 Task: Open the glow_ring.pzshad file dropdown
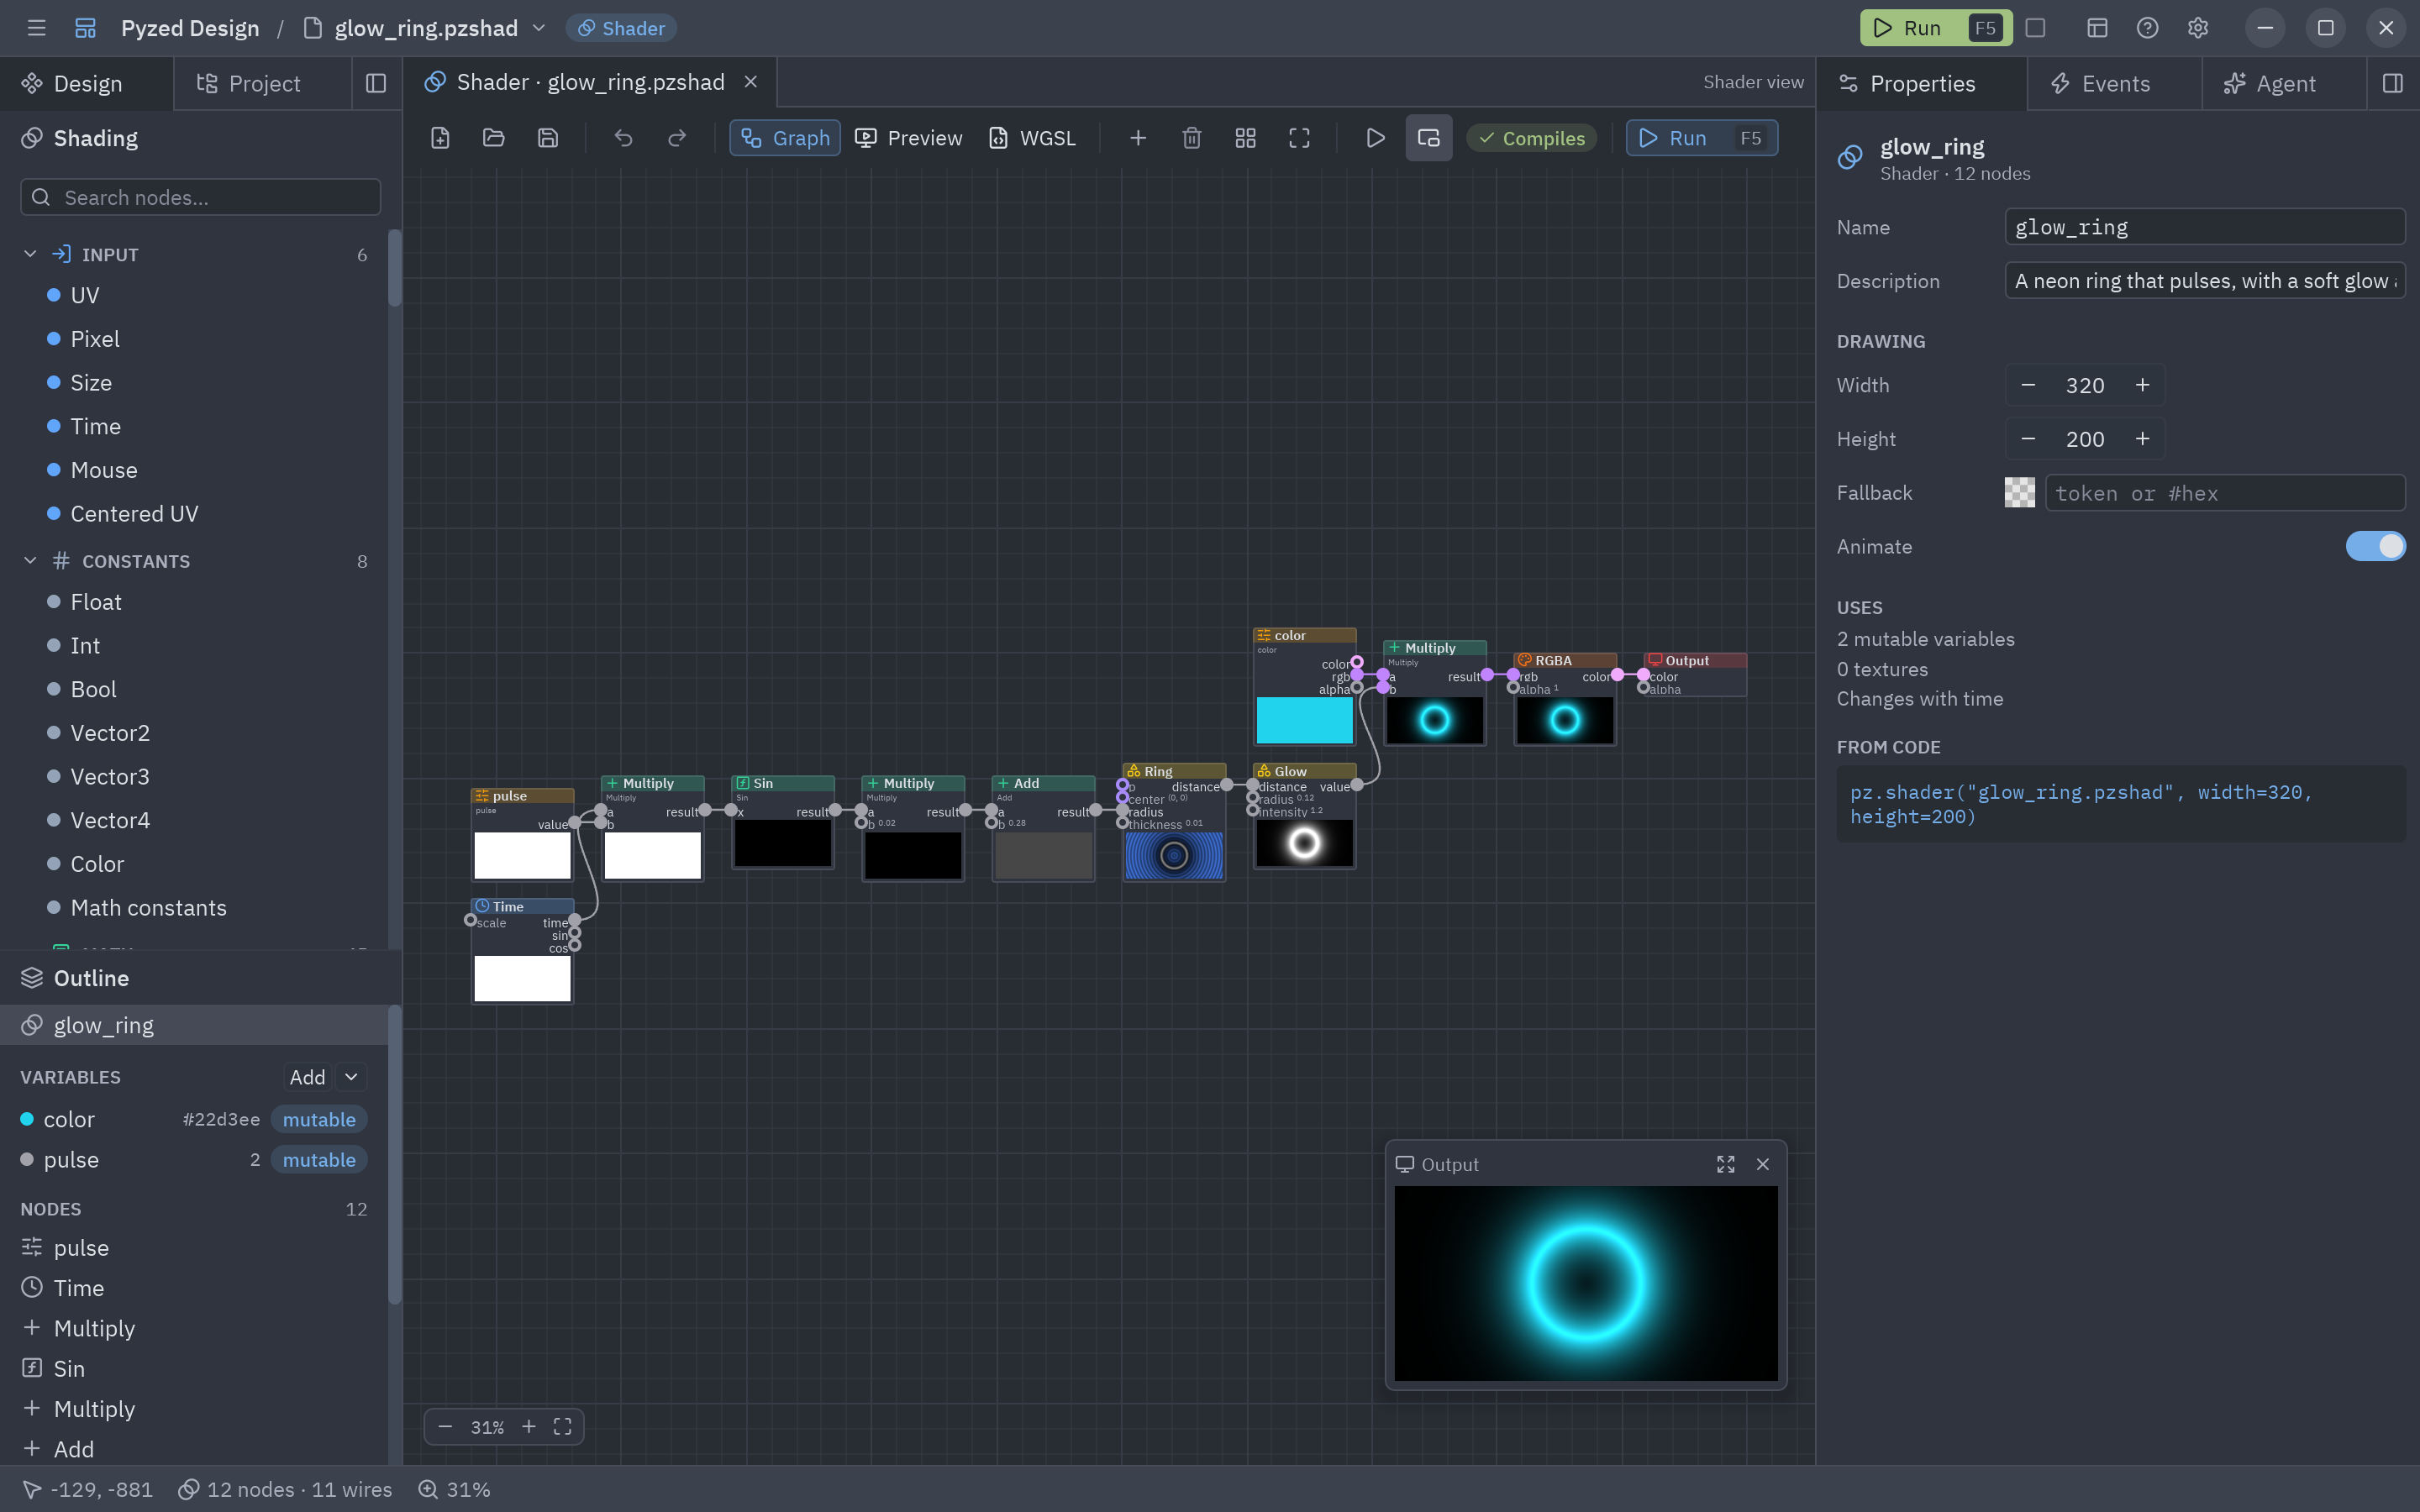click(539, 28)
